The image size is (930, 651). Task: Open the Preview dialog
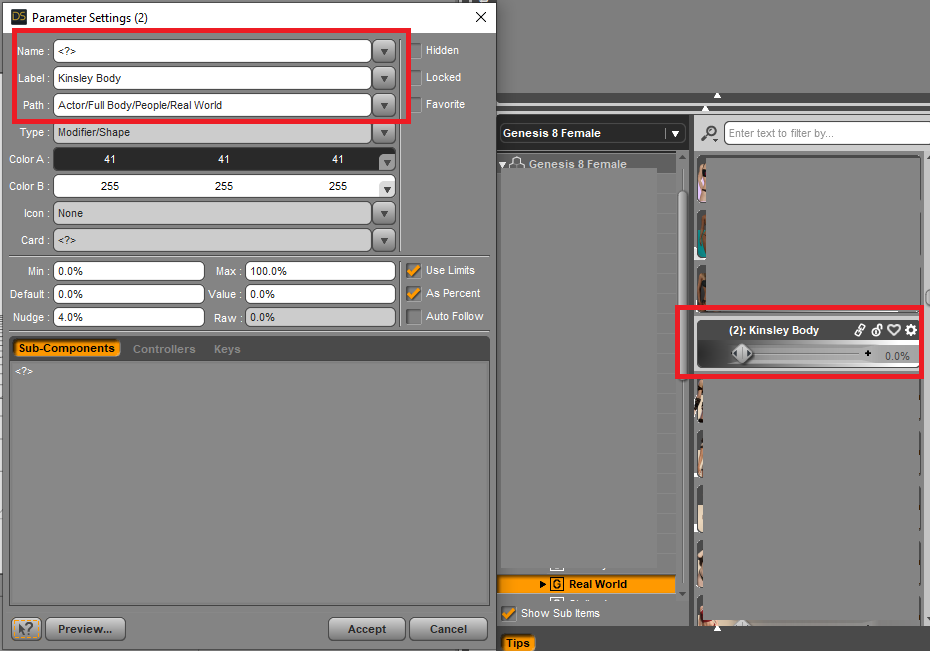tap(84, 629)
